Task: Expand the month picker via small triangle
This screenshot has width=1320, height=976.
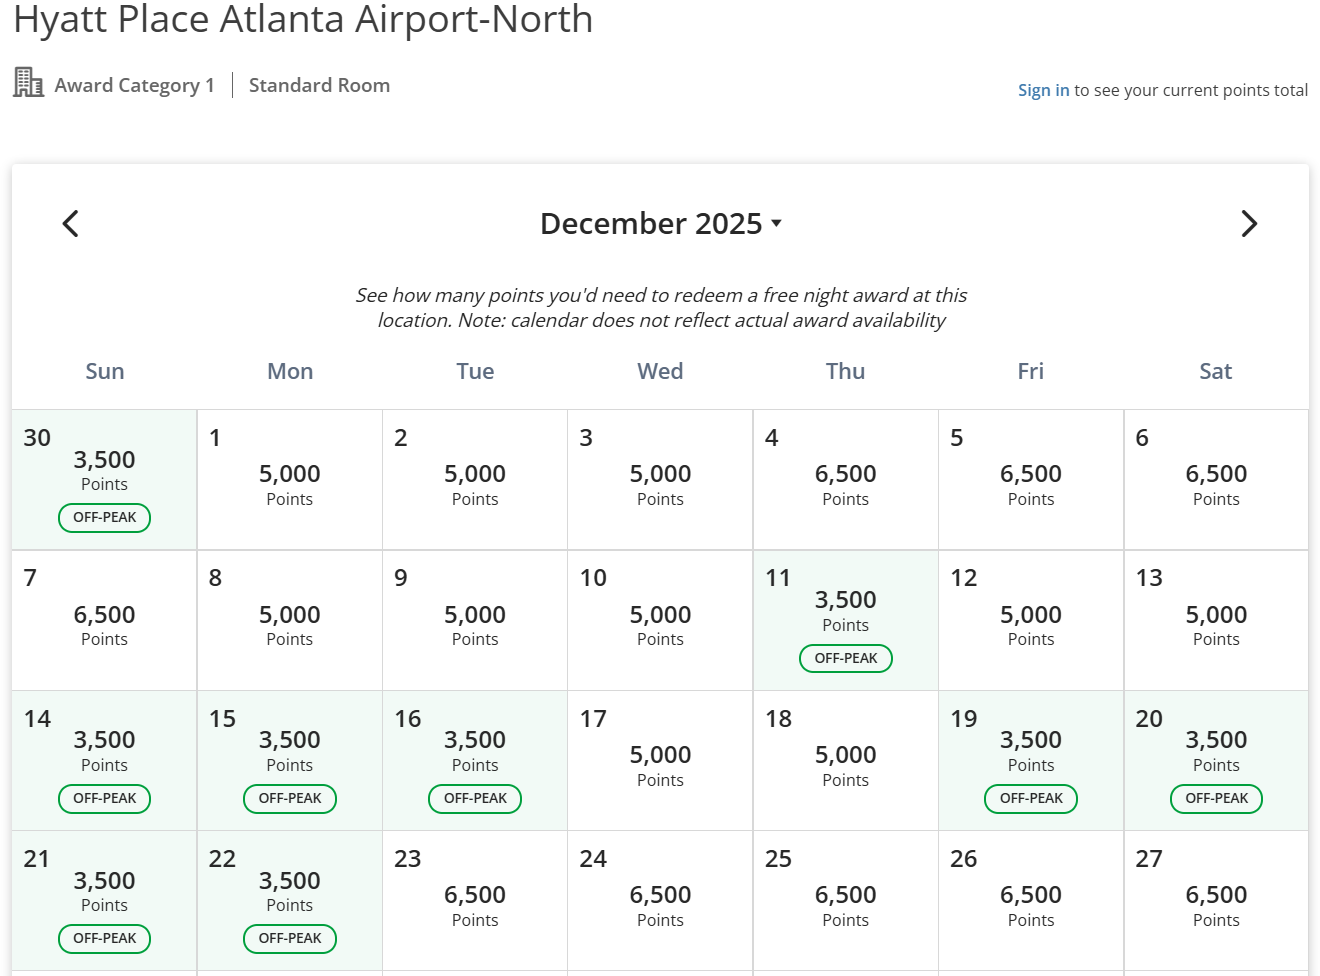Action: [x=777, y=225]
